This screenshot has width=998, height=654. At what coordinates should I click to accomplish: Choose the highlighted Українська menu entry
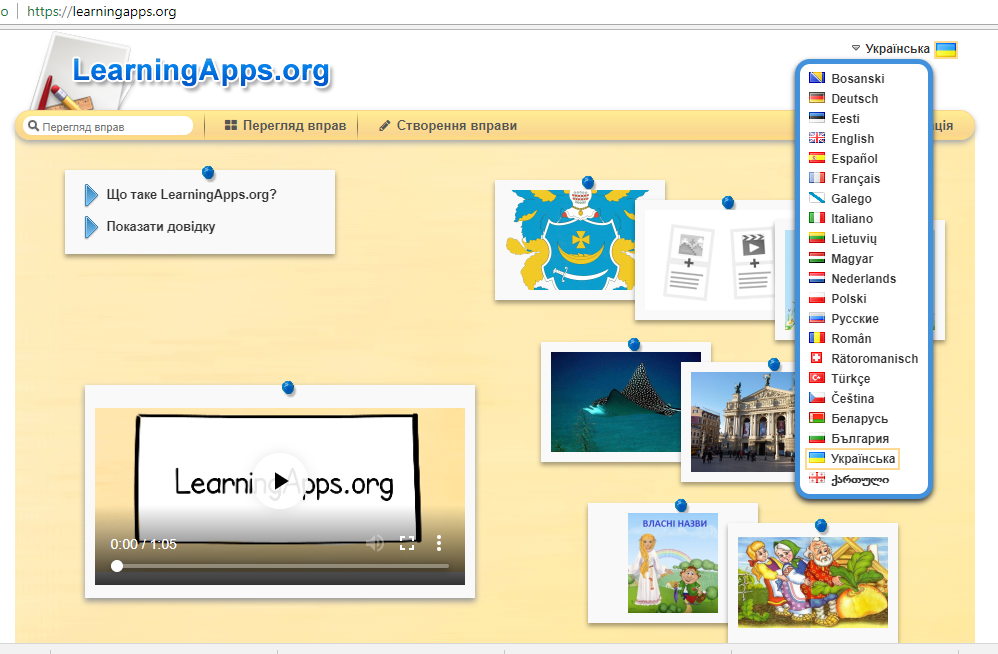tap(852, 458)
